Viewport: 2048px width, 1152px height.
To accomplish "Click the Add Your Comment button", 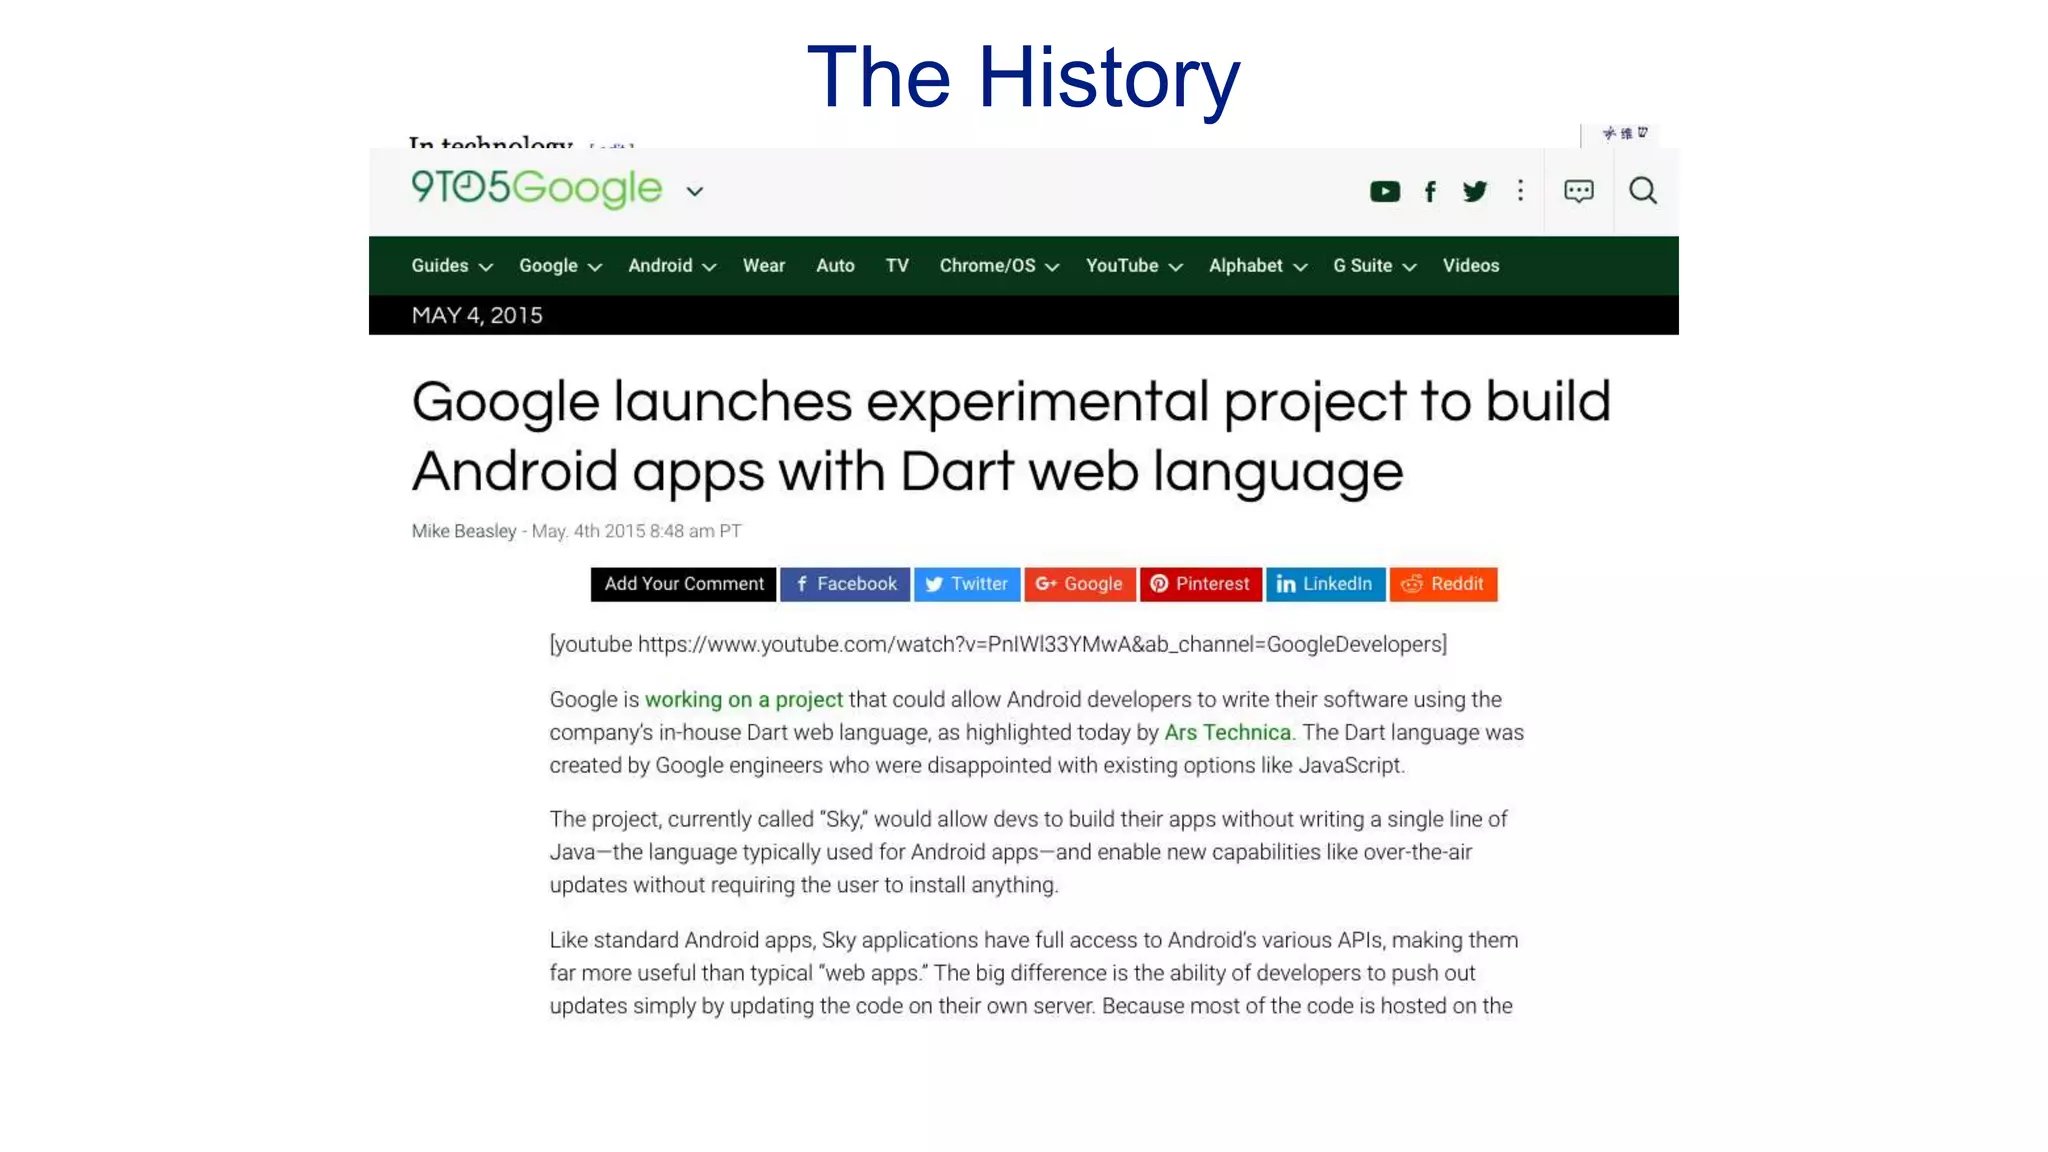I will [683, 584].
